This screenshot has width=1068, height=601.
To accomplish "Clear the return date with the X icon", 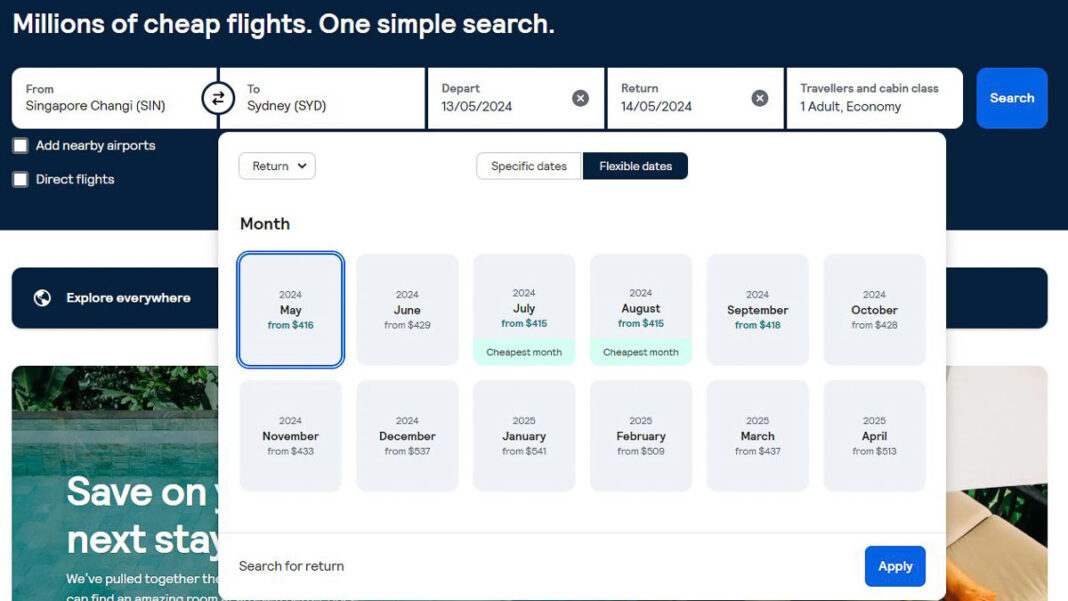I will 760,97.
